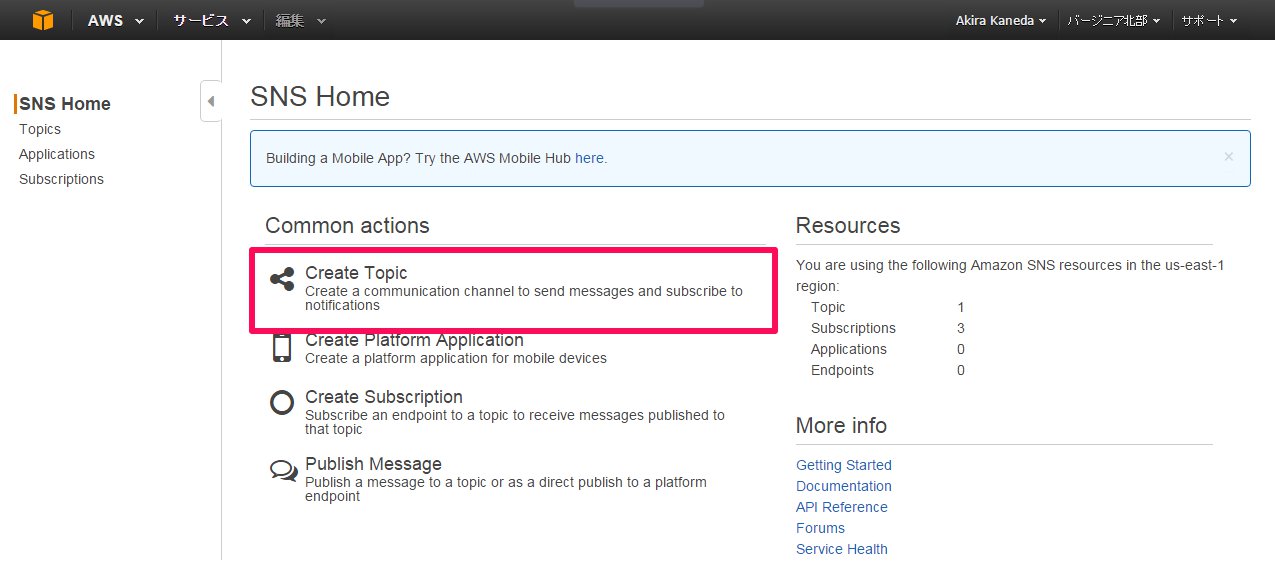This screenshot has width=1275, height=574.
Task: Expand the サービス services menu
Action: 211,20
